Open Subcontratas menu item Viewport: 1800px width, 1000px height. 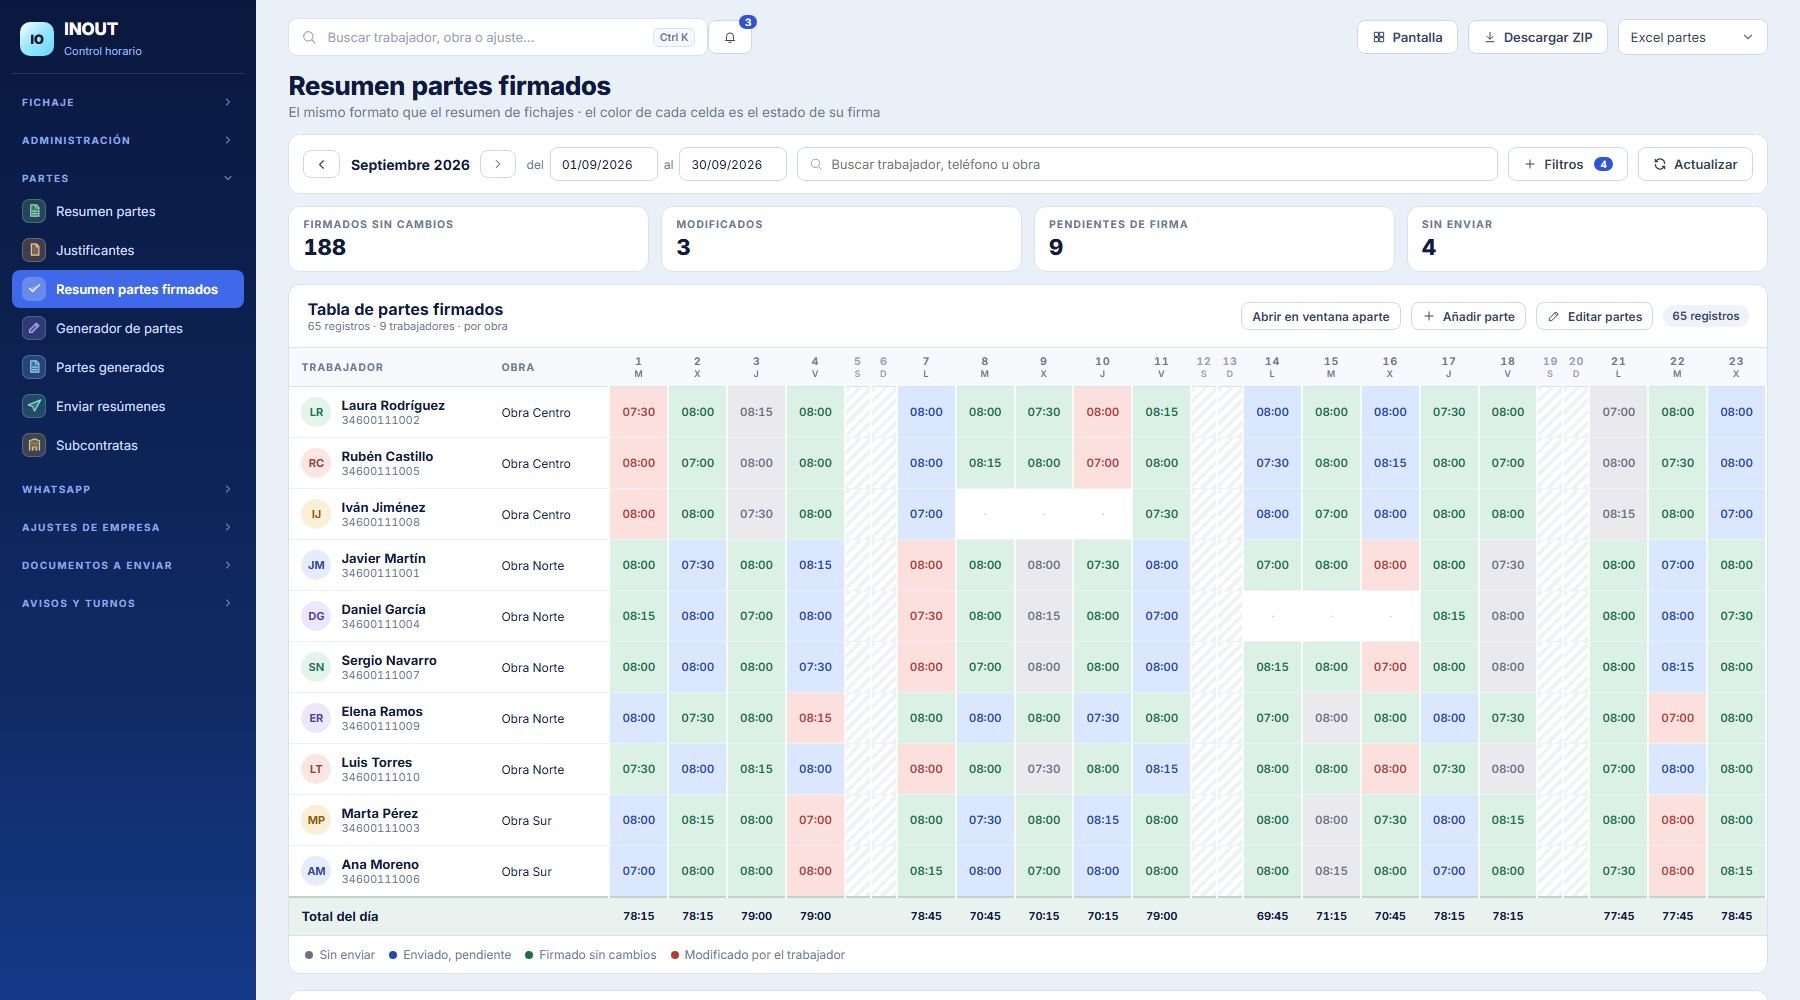(128, 445)
